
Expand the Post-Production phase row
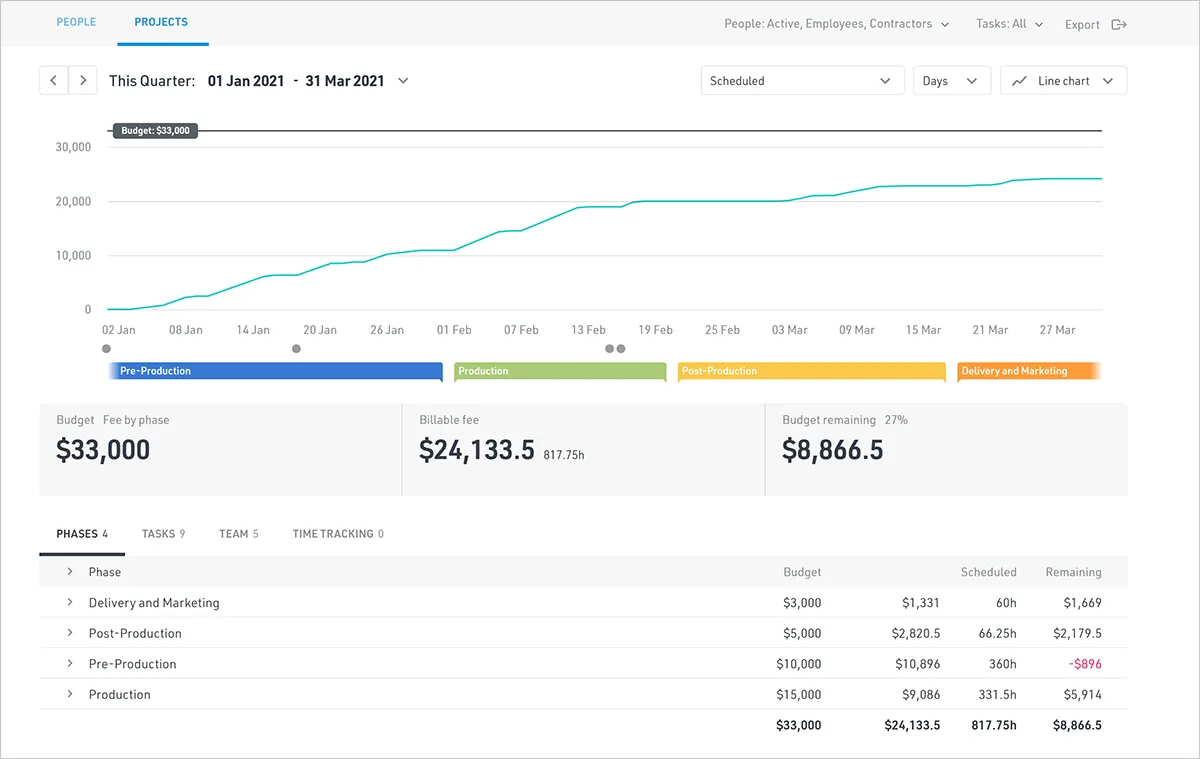coord(70,633)
